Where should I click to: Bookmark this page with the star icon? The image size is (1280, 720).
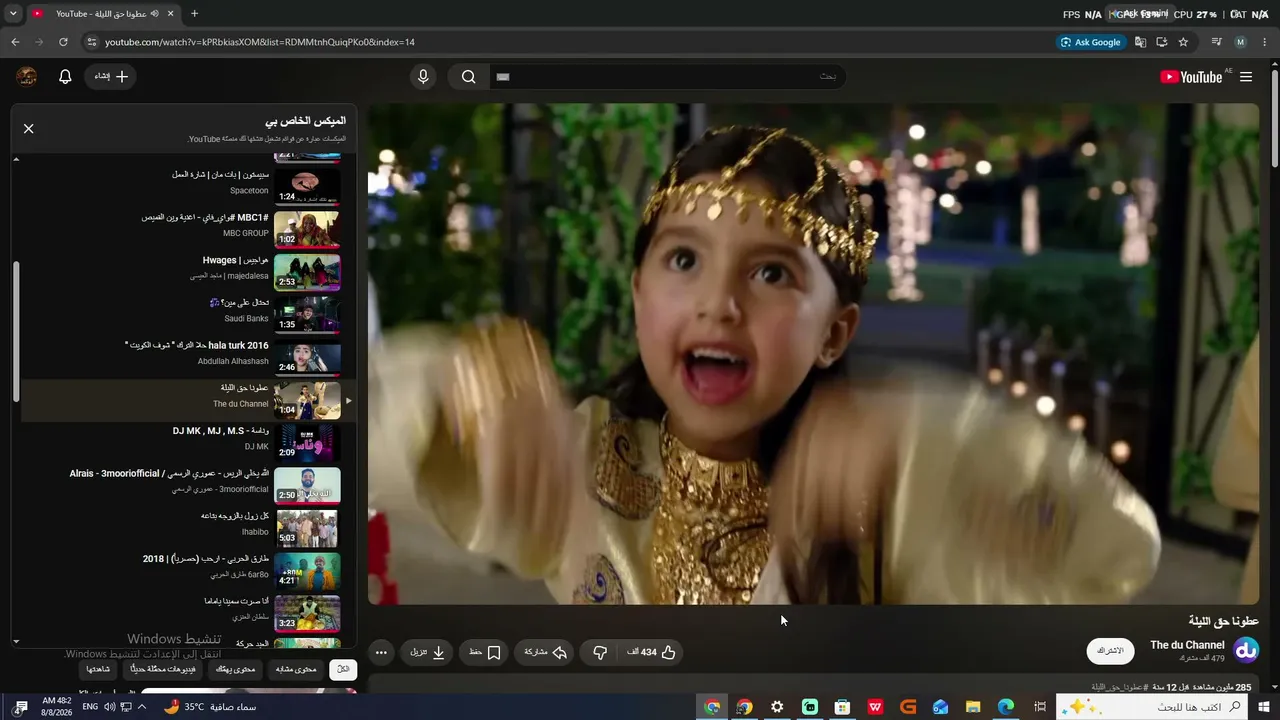click(1184, 42)
